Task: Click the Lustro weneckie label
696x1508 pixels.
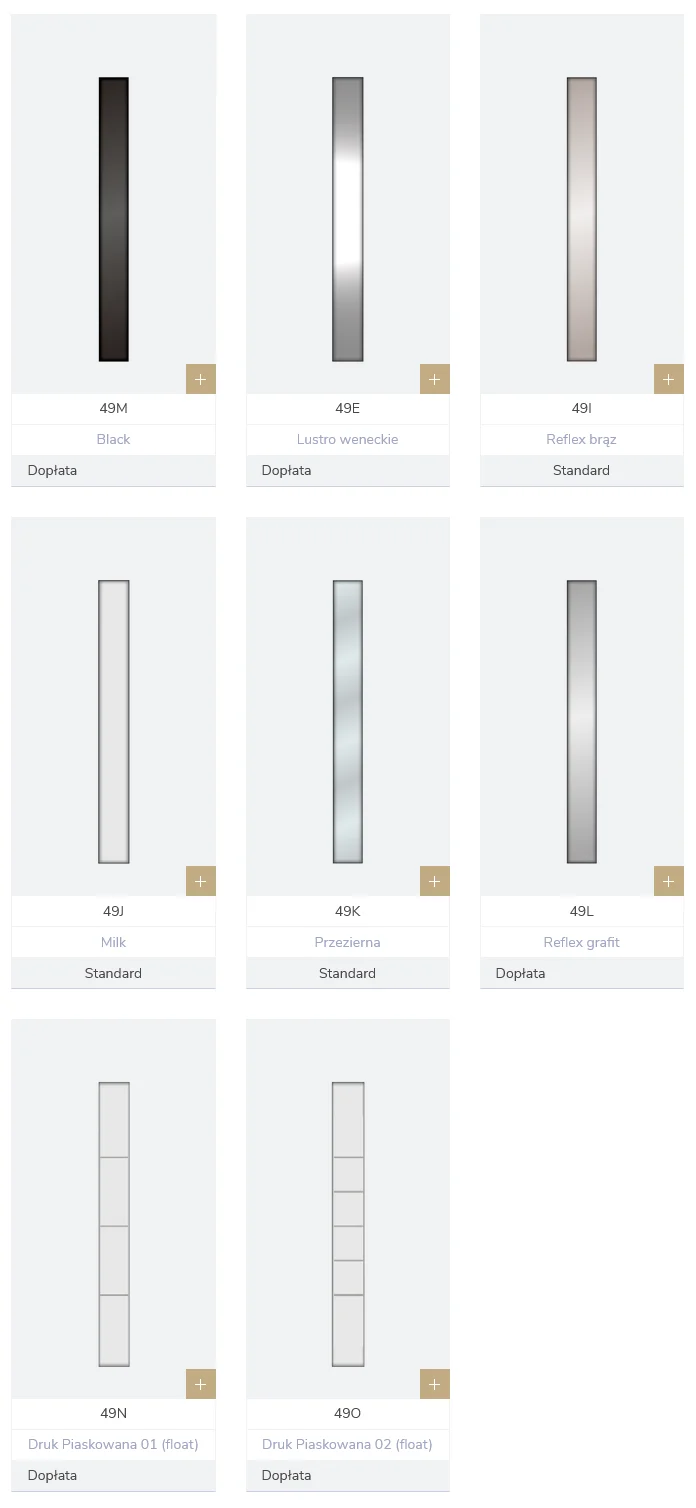Action: pyautogui.click(x=348, y=439)
